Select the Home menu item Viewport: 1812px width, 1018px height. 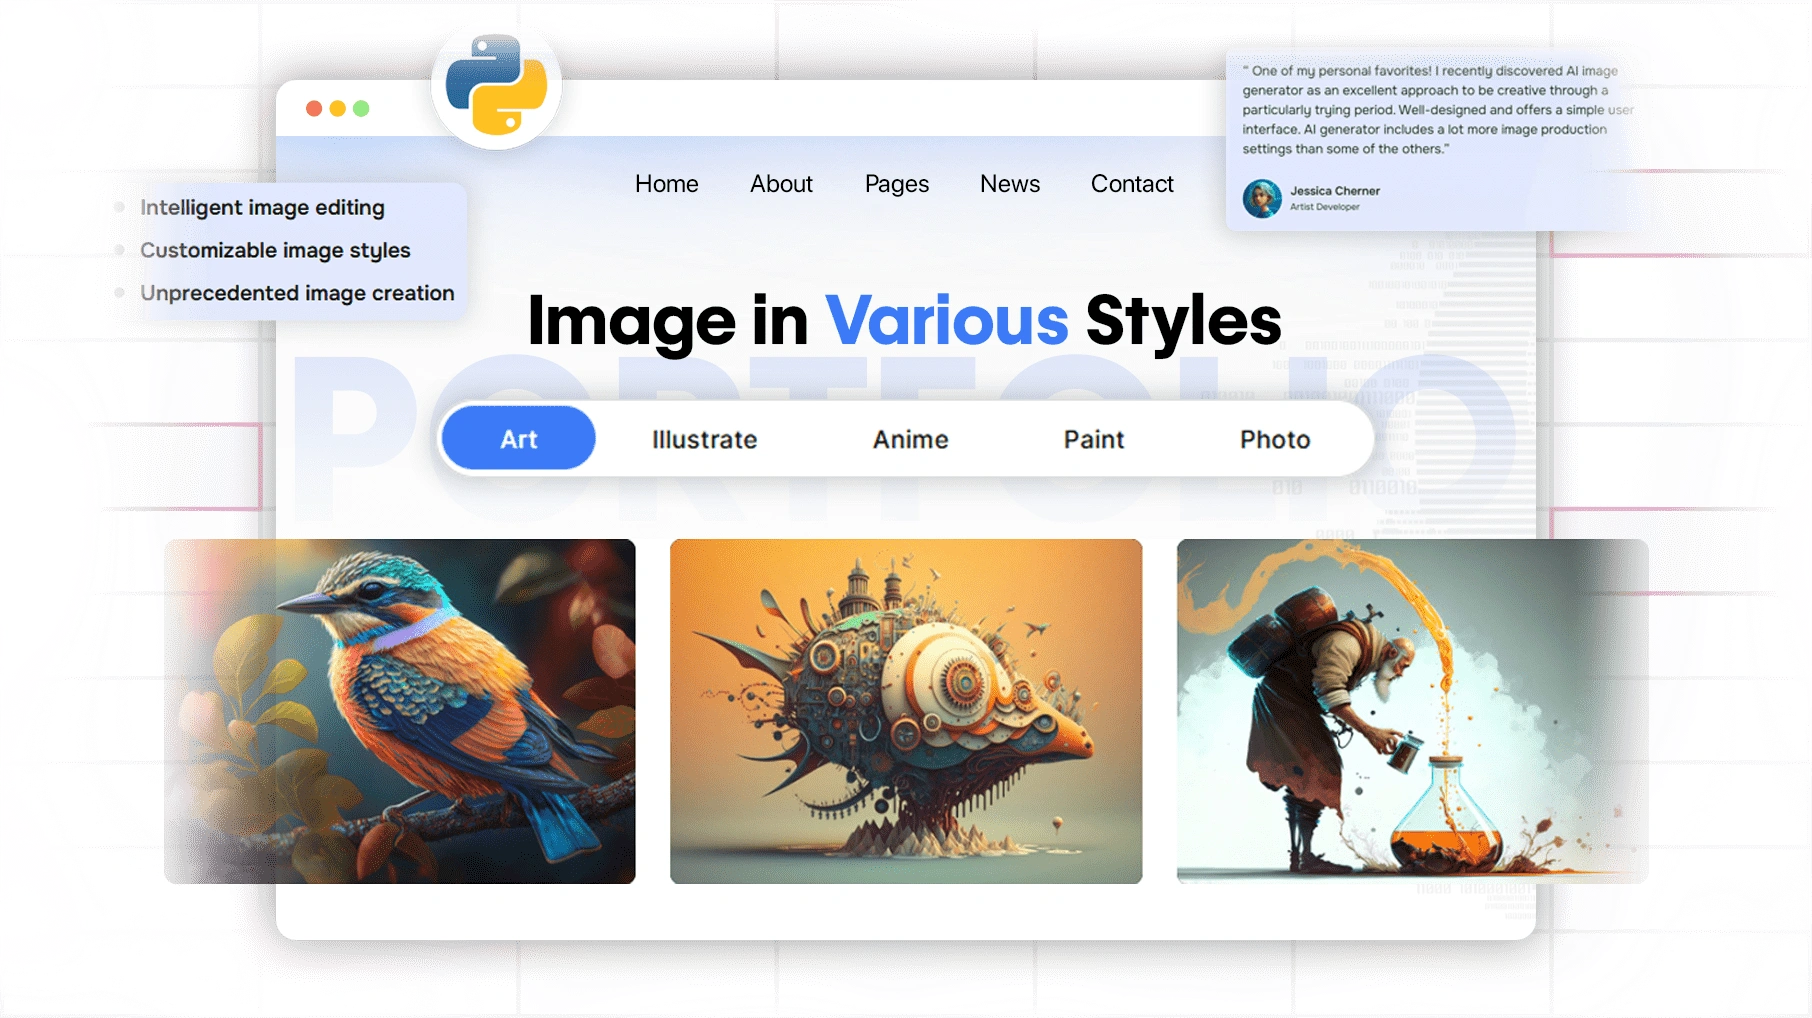666,184
